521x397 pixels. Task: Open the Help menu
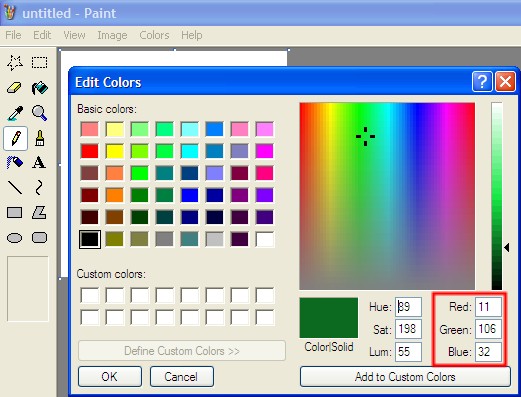coord(192,35)
